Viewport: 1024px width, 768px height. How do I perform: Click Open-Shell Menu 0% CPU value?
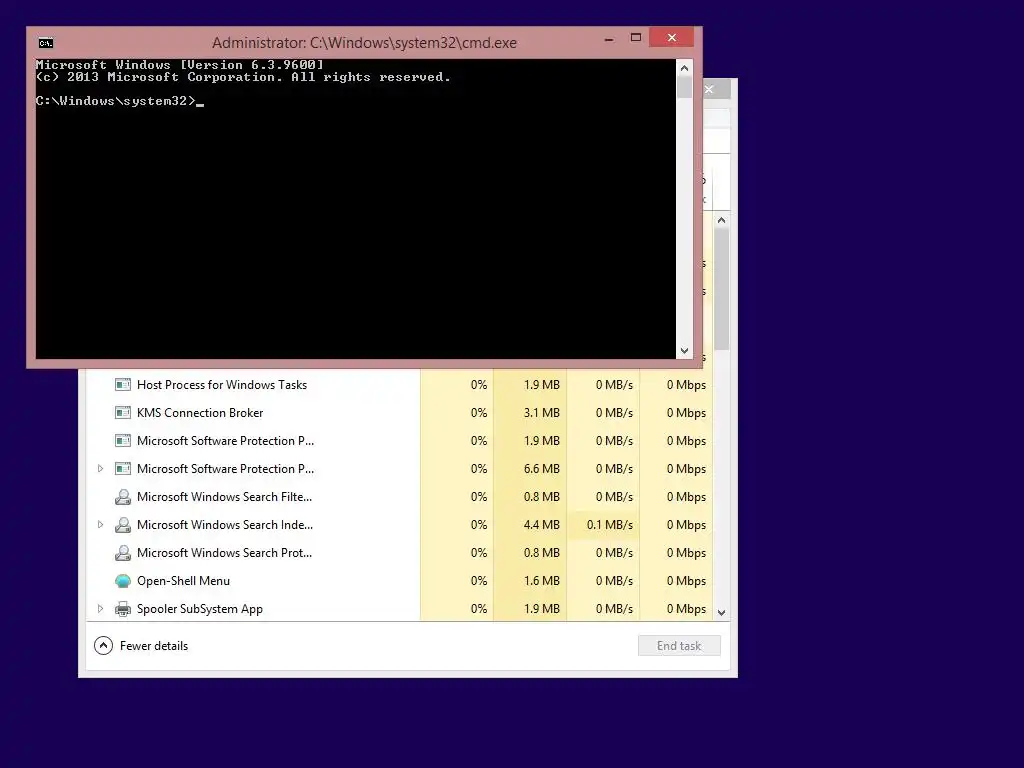click(479, 581)
